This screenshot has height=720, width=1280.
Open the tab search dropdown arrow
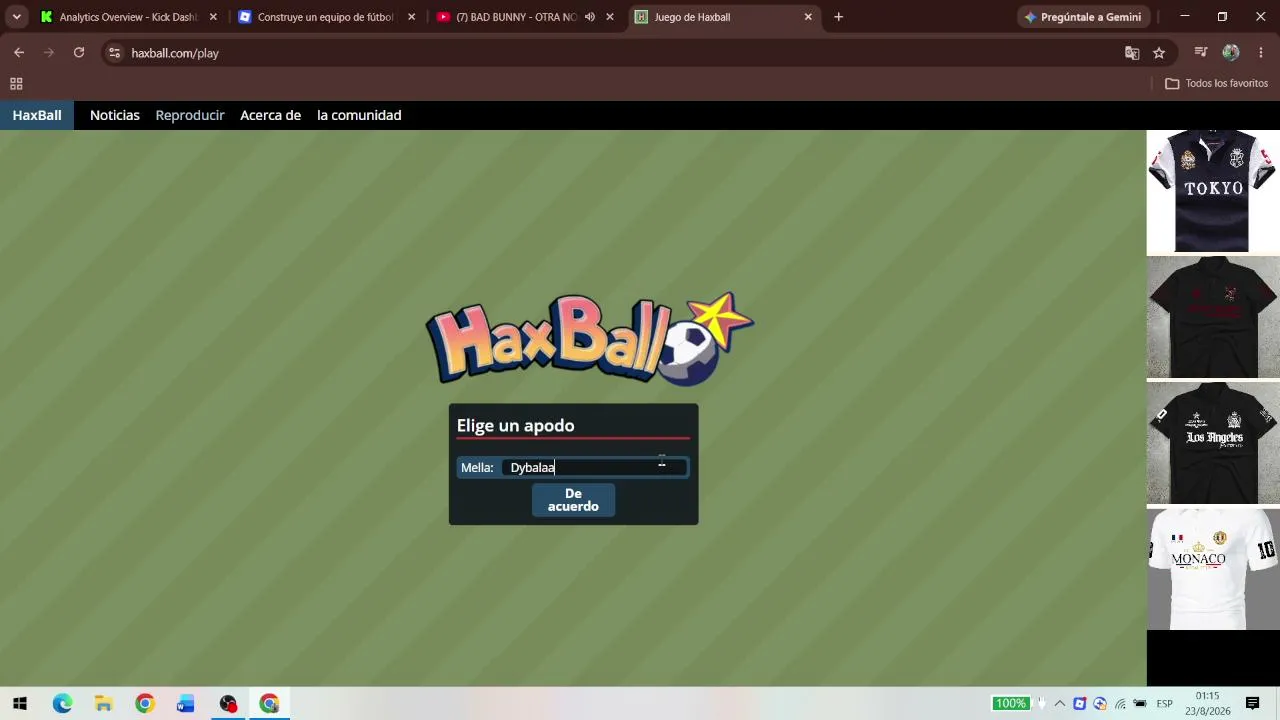pyautogui.click(x=17, y=17)
